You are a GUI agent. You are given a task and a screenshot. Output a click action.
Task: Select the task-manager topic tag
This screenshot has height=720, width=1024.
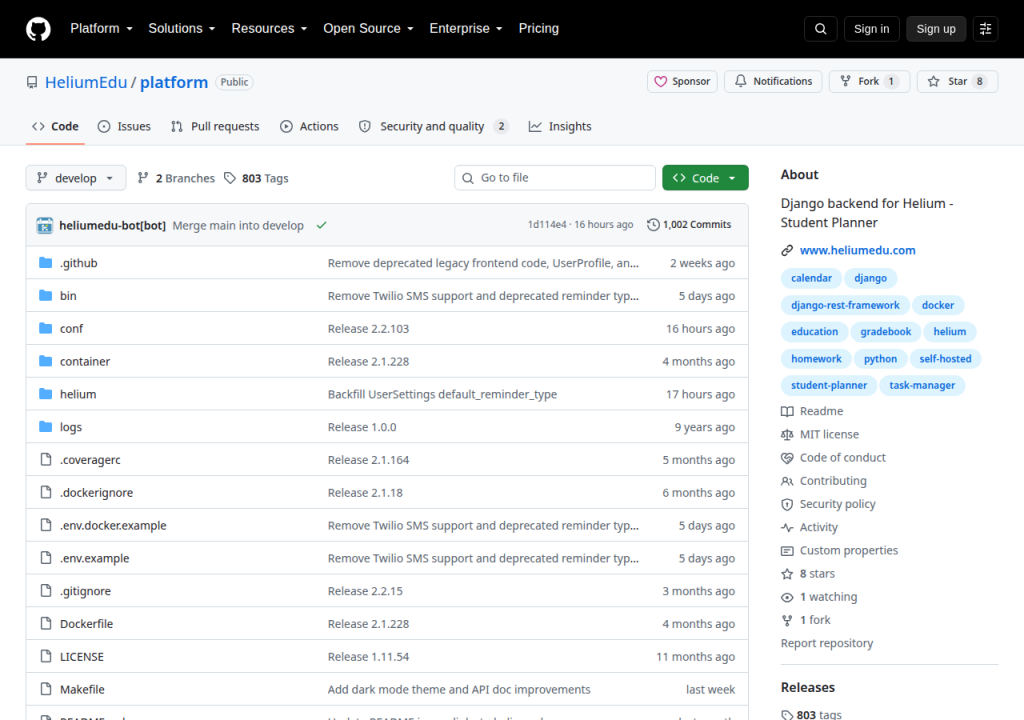click(x=922, y=385)
